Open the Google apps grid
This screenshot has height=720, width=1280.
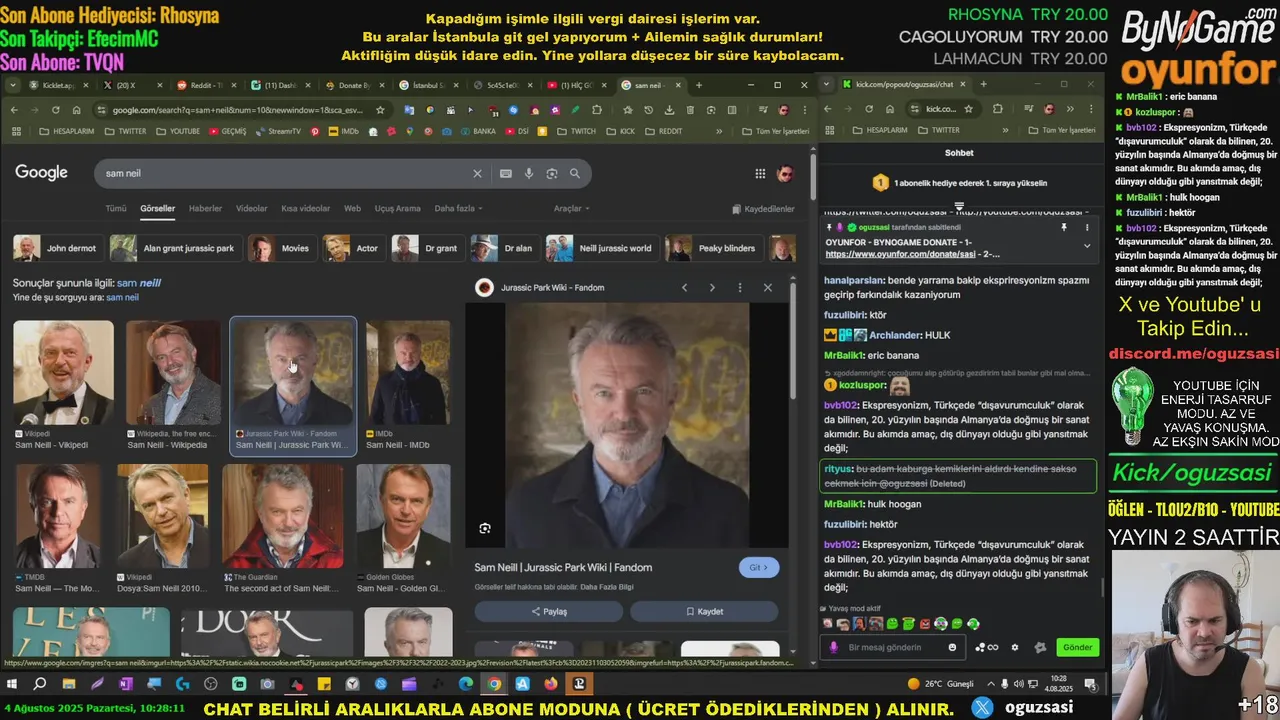click(x=760, y=173)
